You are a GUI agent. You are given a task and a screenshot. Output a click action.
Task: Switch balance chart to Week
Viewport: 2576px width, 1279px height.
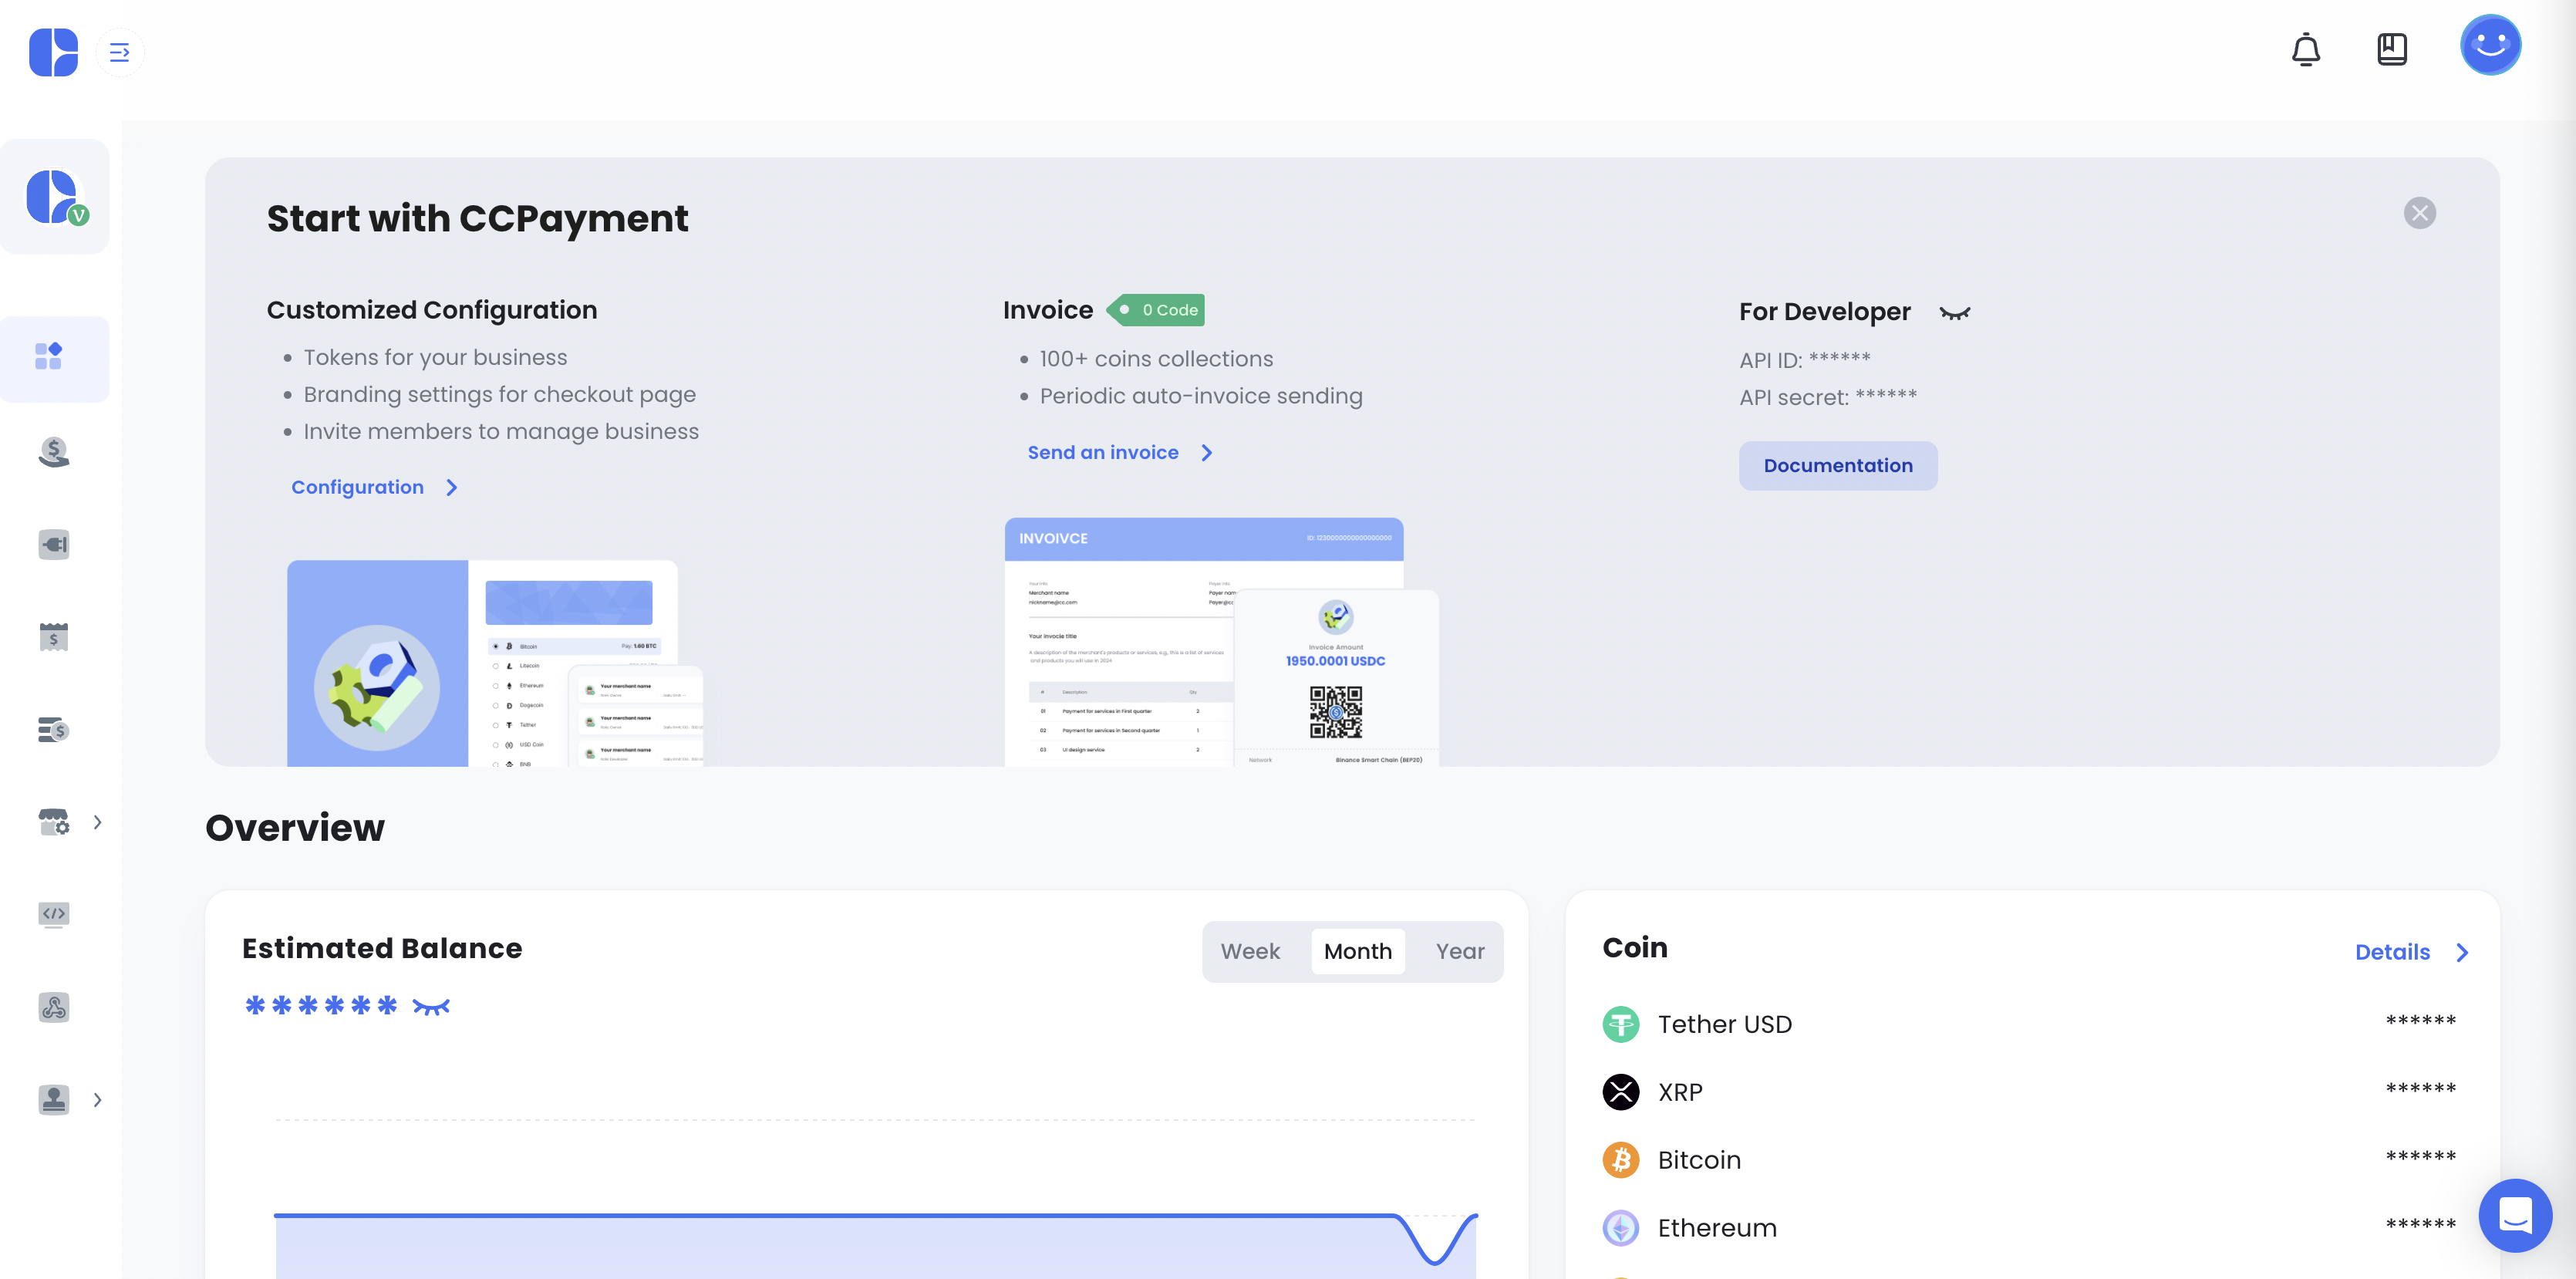point(1250,951)
